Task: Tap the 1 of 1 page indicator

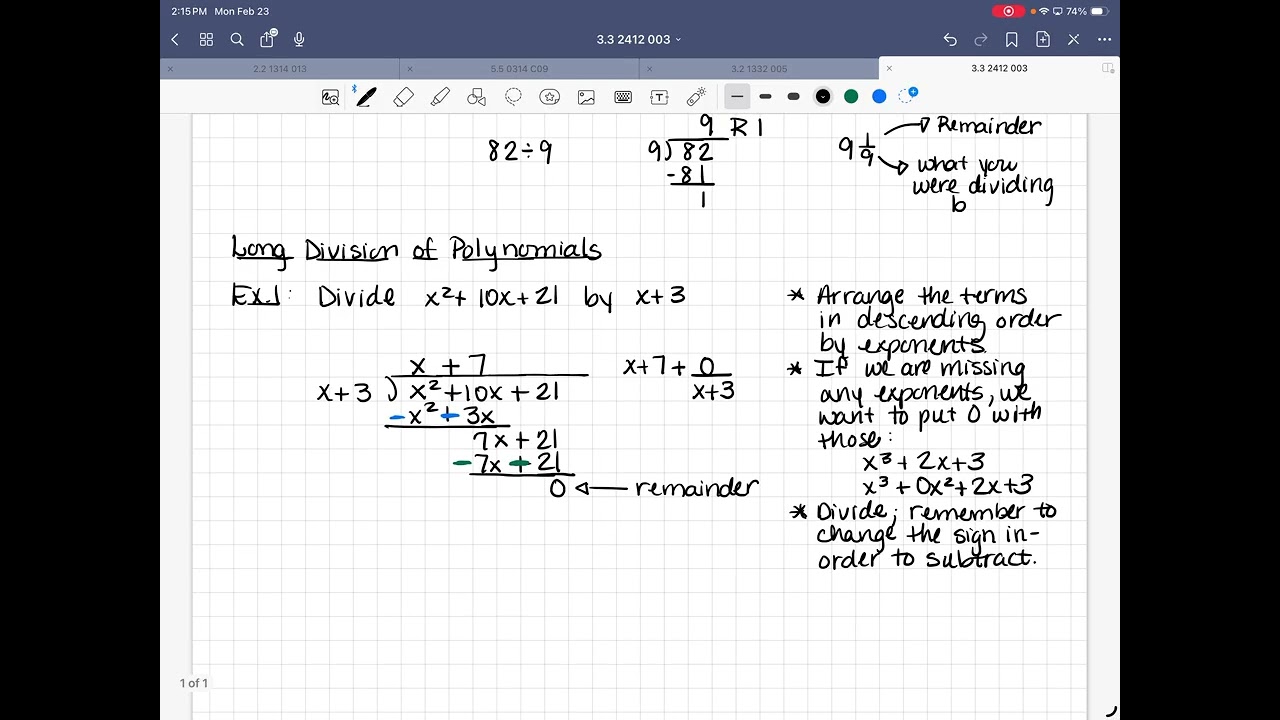Action: tap(194, 683)
